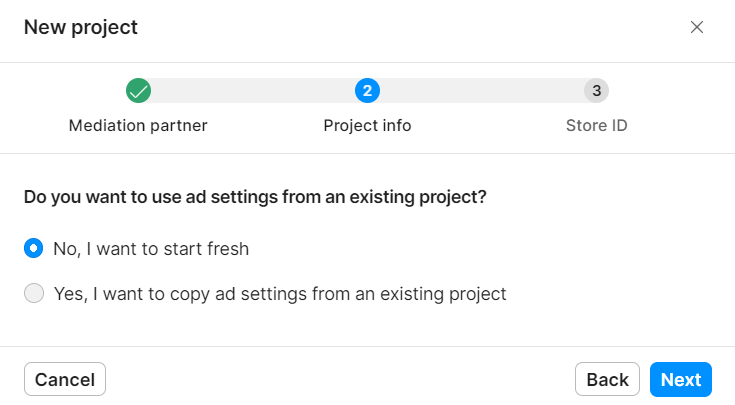735x405 pixels.
Task: Select the blue step 2 circle
Action: [367, 90]
